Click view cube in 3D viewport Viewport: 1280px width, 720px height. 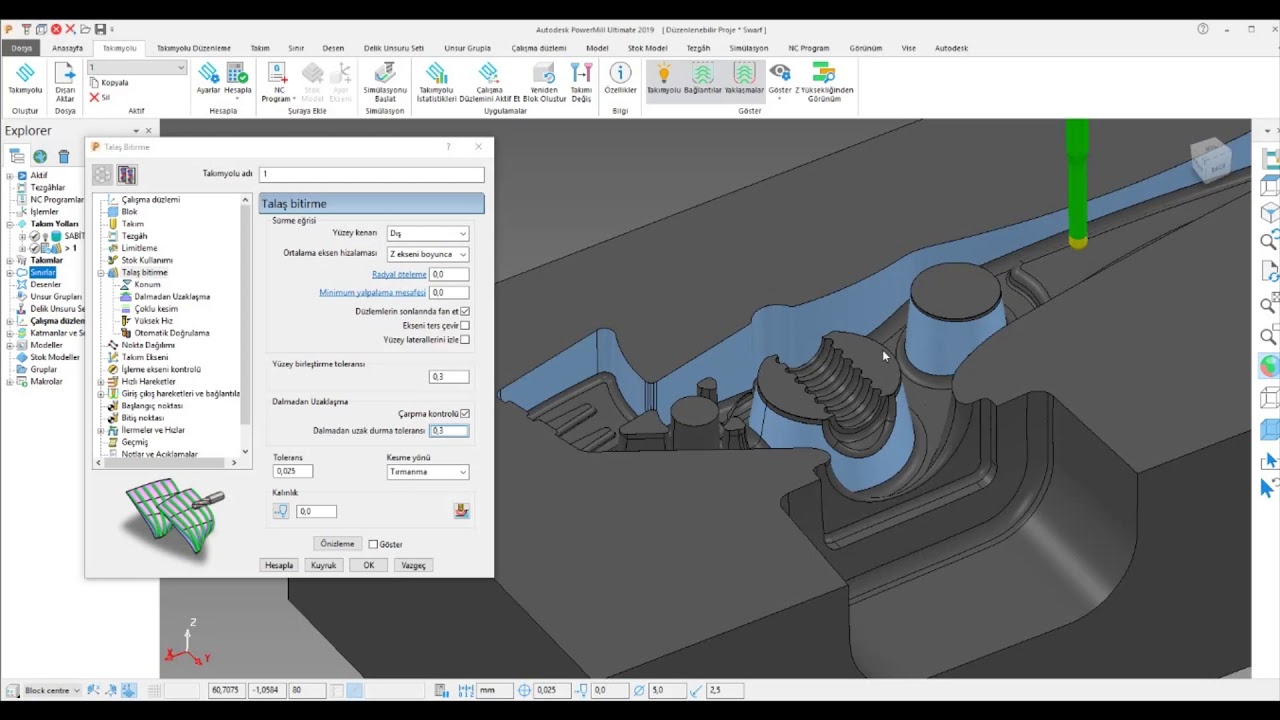1211,159
